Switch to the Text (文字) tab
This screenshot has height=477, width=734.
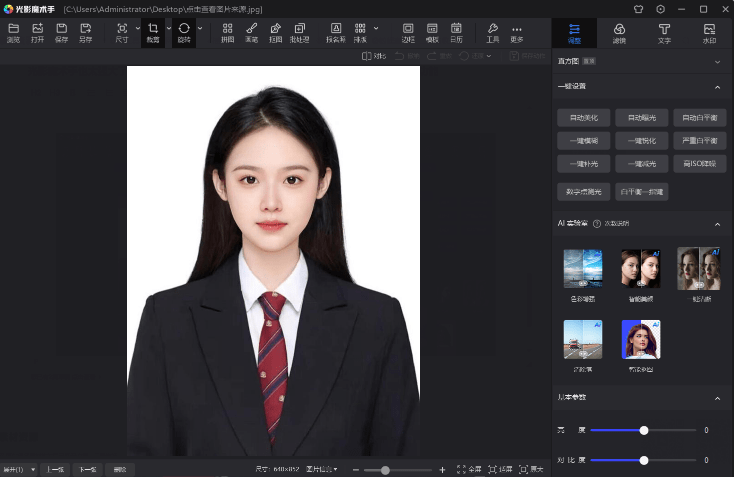664,33
